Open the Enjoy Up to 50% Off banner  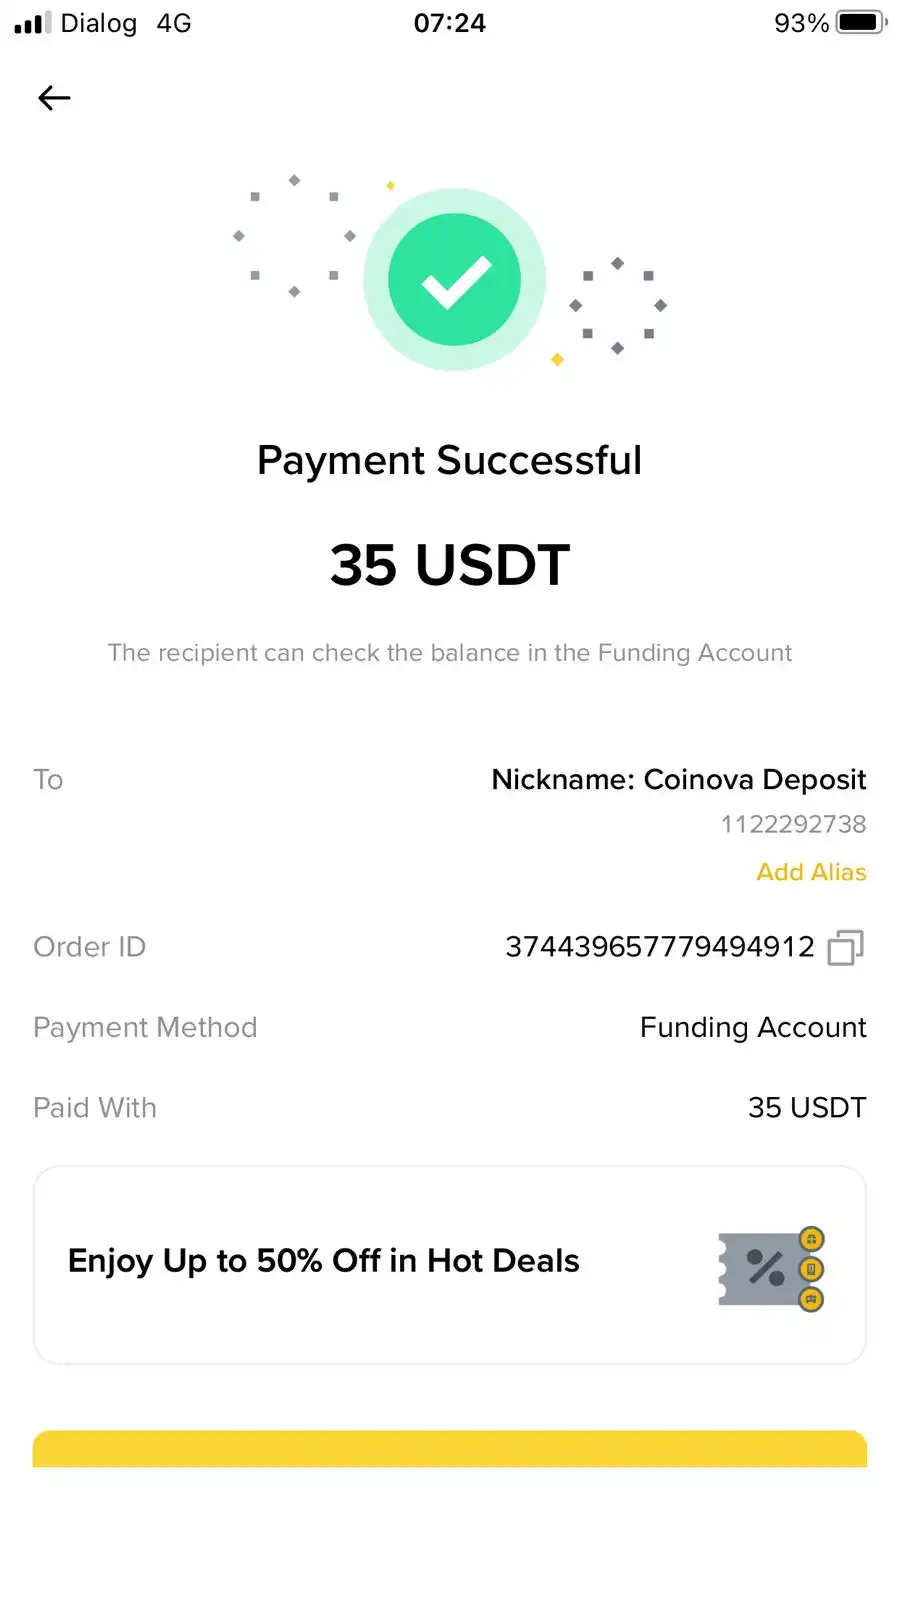pyautogui.click(x=324, y=1261)
